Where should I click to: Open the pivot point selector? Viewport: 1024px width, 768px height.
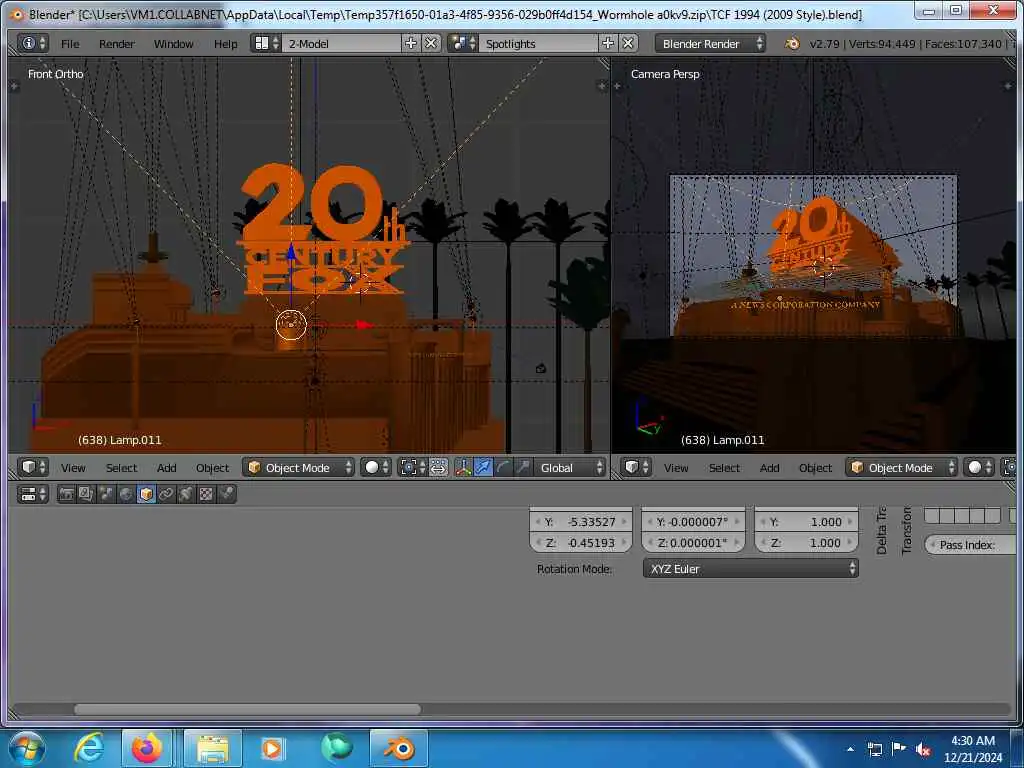point(413,467)
